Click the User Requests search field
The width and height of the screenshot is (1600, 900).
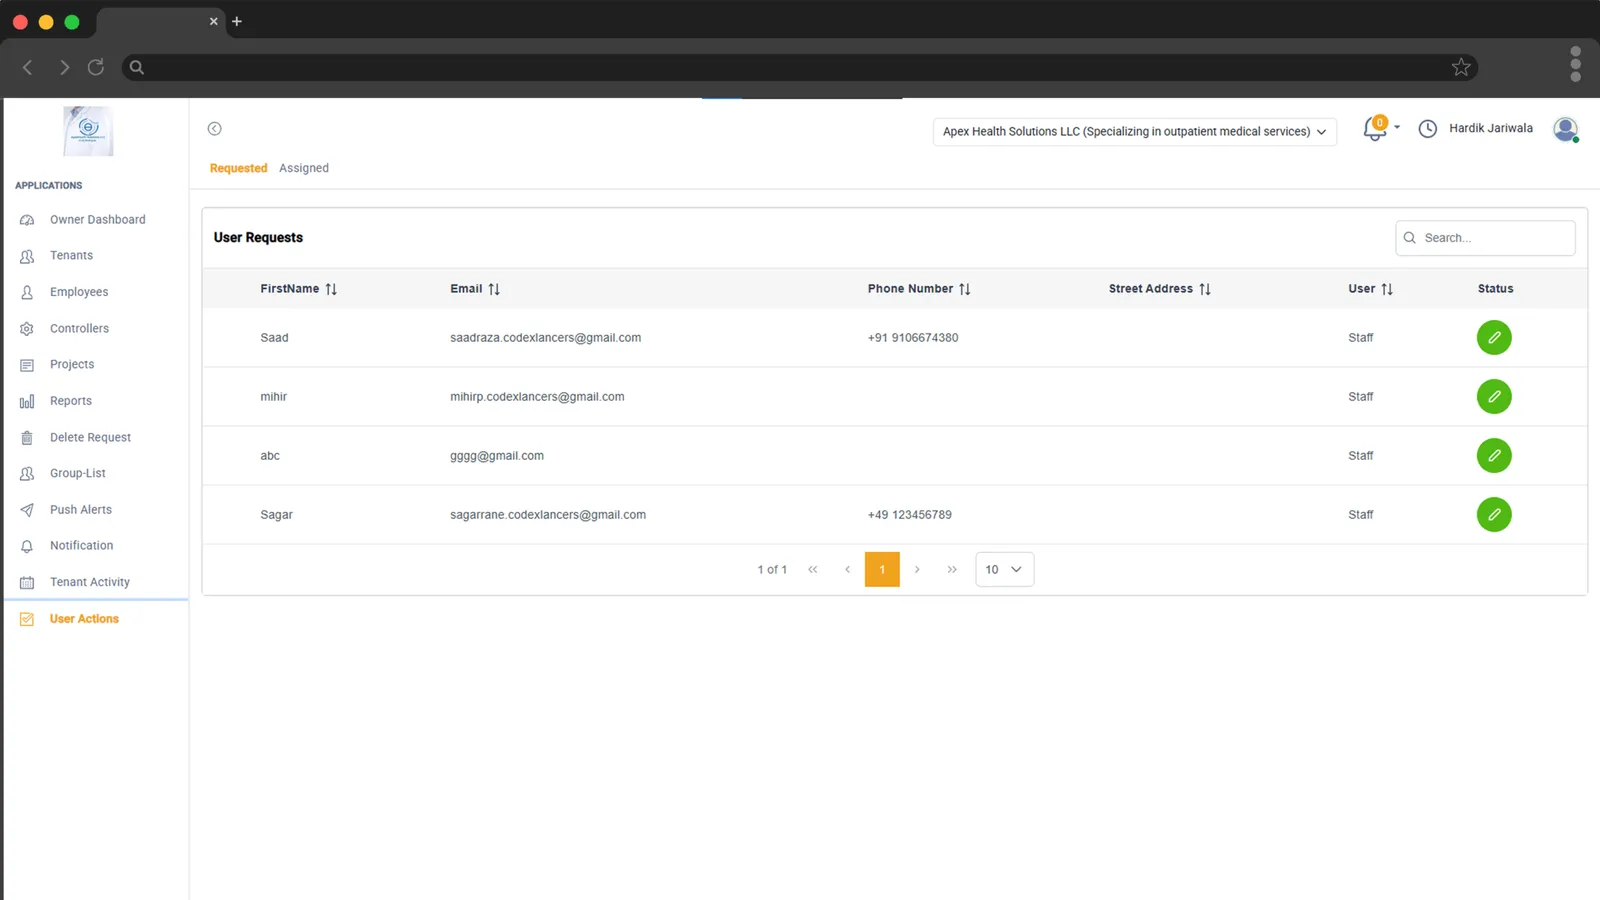tap(1485, 238)
